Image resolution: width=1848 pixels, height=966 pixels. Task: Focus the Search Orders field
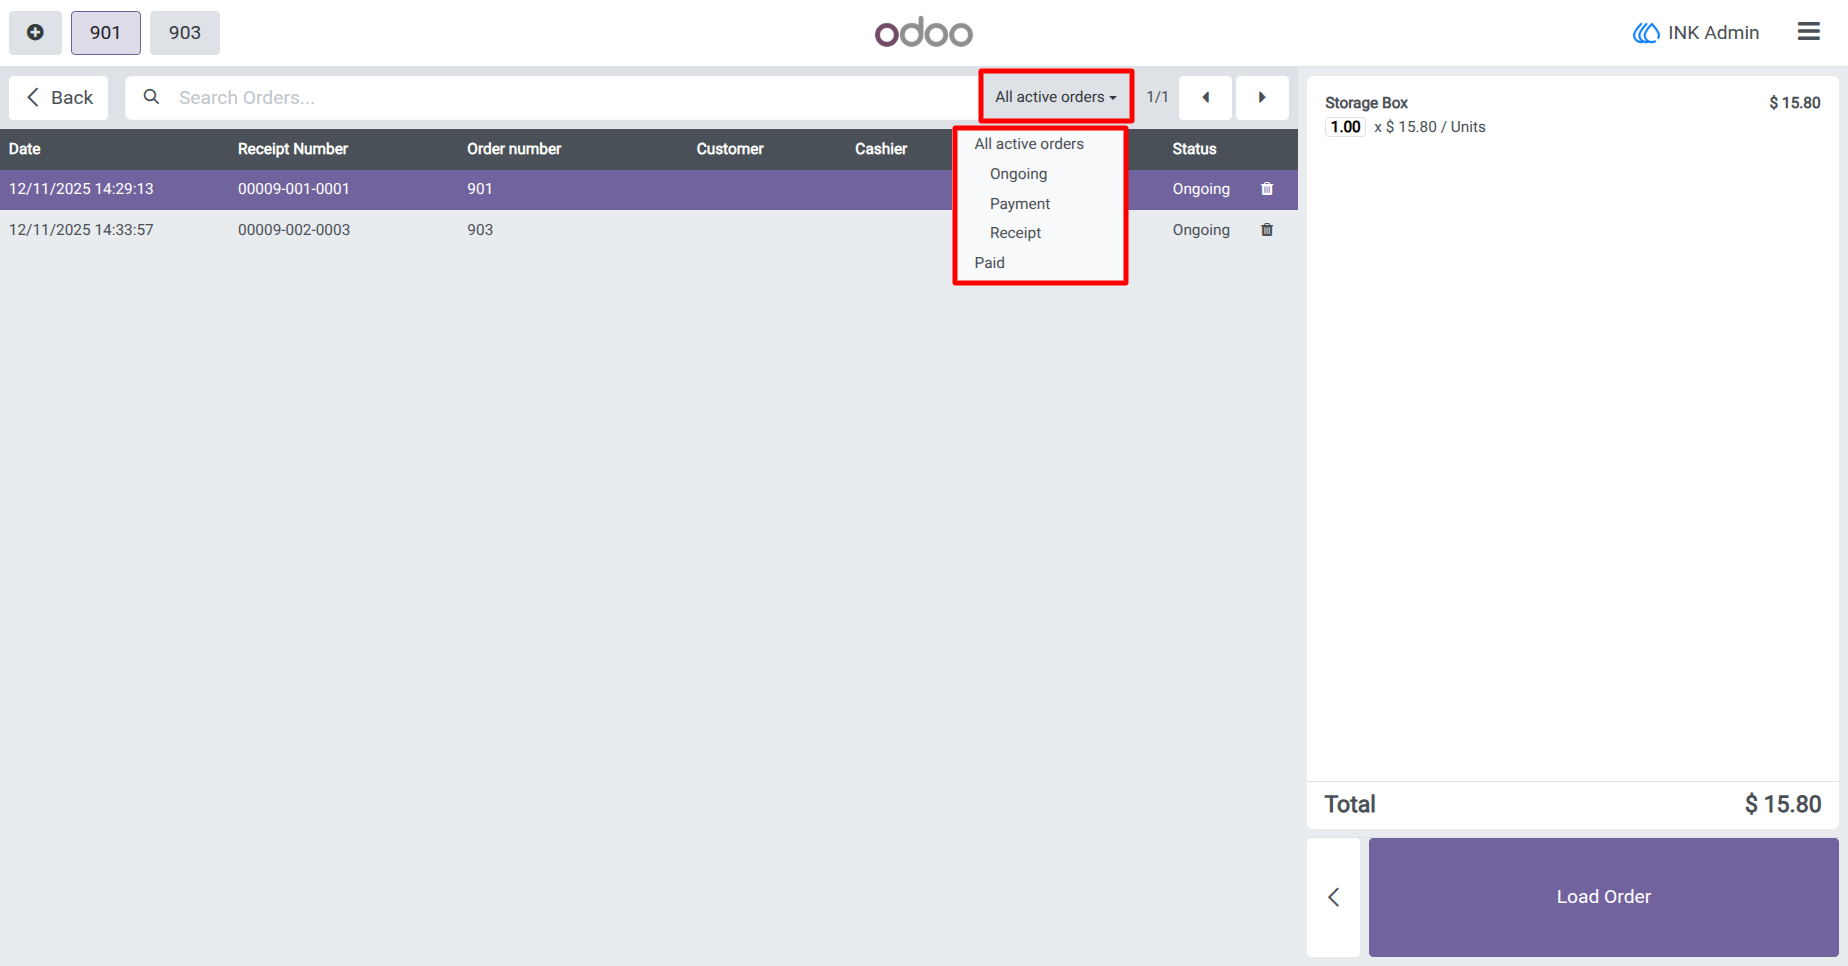click(x=550, y=98)
